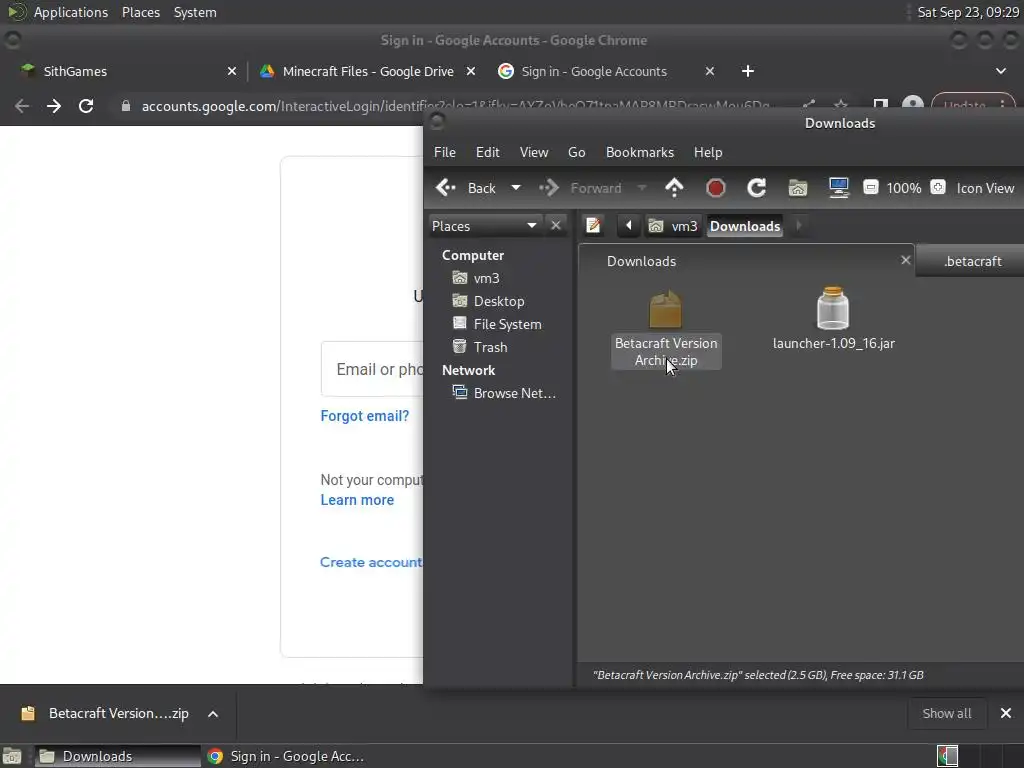Screen dimensions: 1024x768
Task: Click the red Stop loading icon
Action: coord(716,188)
